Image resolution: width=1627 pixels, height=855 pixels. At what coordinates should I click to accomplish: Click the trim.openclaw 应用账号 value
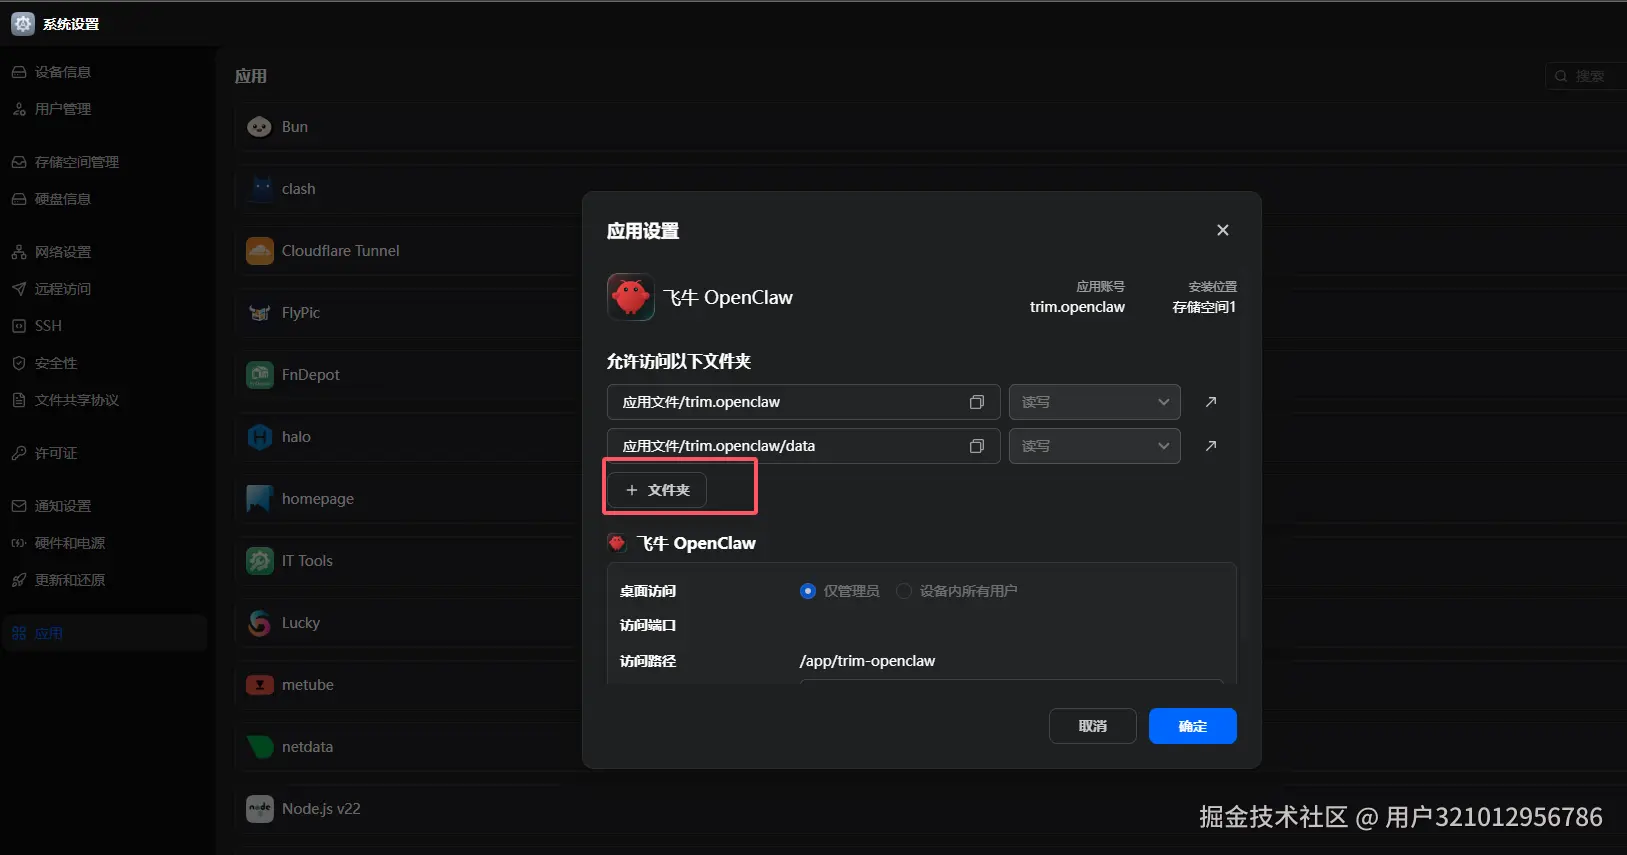tap(1077, 307)
